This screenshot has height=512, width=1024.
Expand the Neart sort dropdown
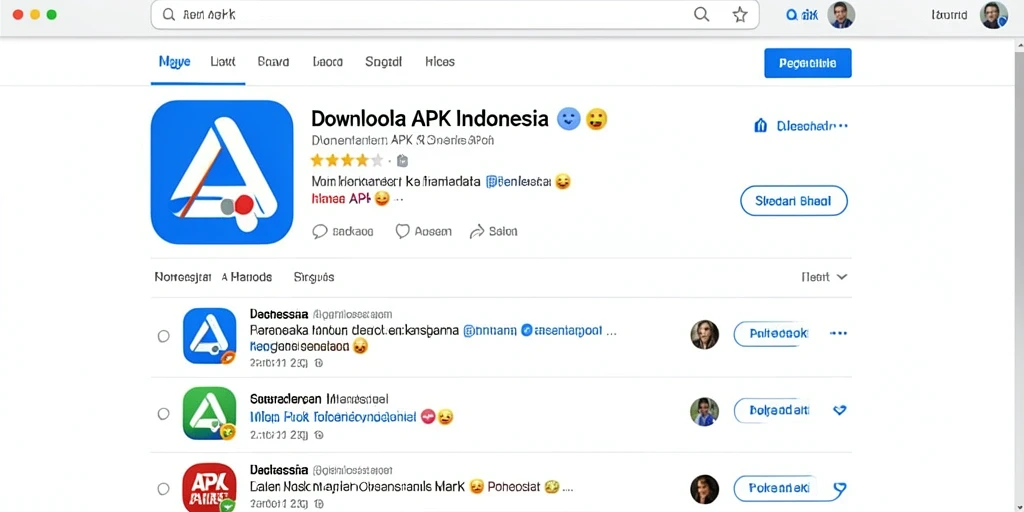824,277
